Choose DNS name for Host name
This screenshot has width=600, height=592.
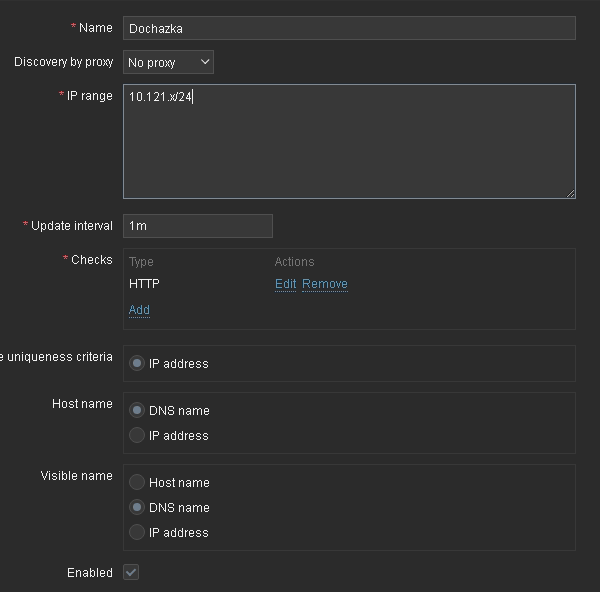pyautogui.click(x=137, y=411)
